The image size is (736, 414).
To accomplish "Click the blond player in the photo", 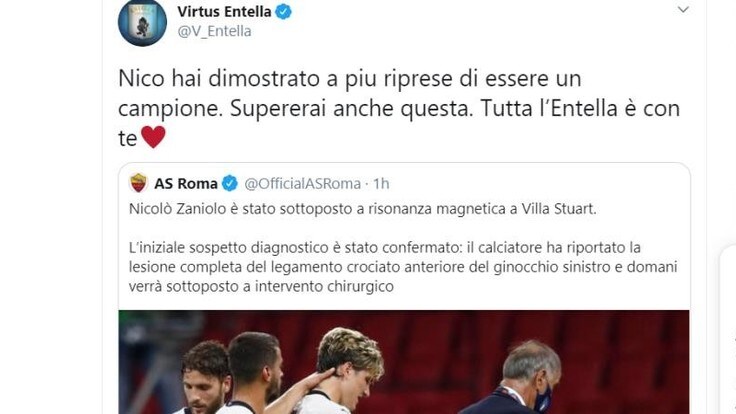I will pyautogui.click(x=345, y=371).
